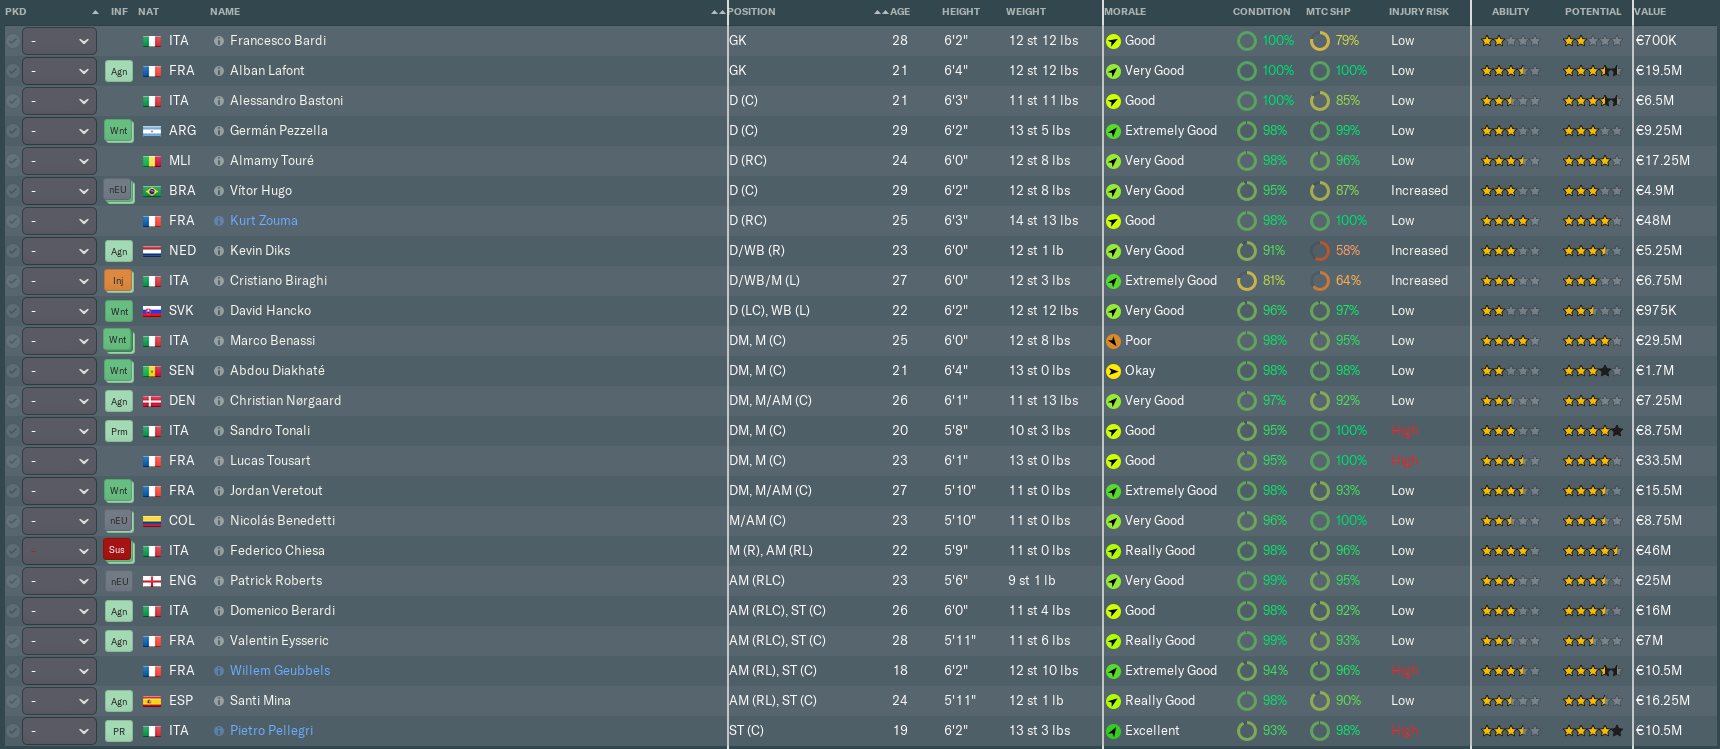Click Kevin Diks's 58% match sharpness indicator
1720x749 pixels.
pos(1335,251)
